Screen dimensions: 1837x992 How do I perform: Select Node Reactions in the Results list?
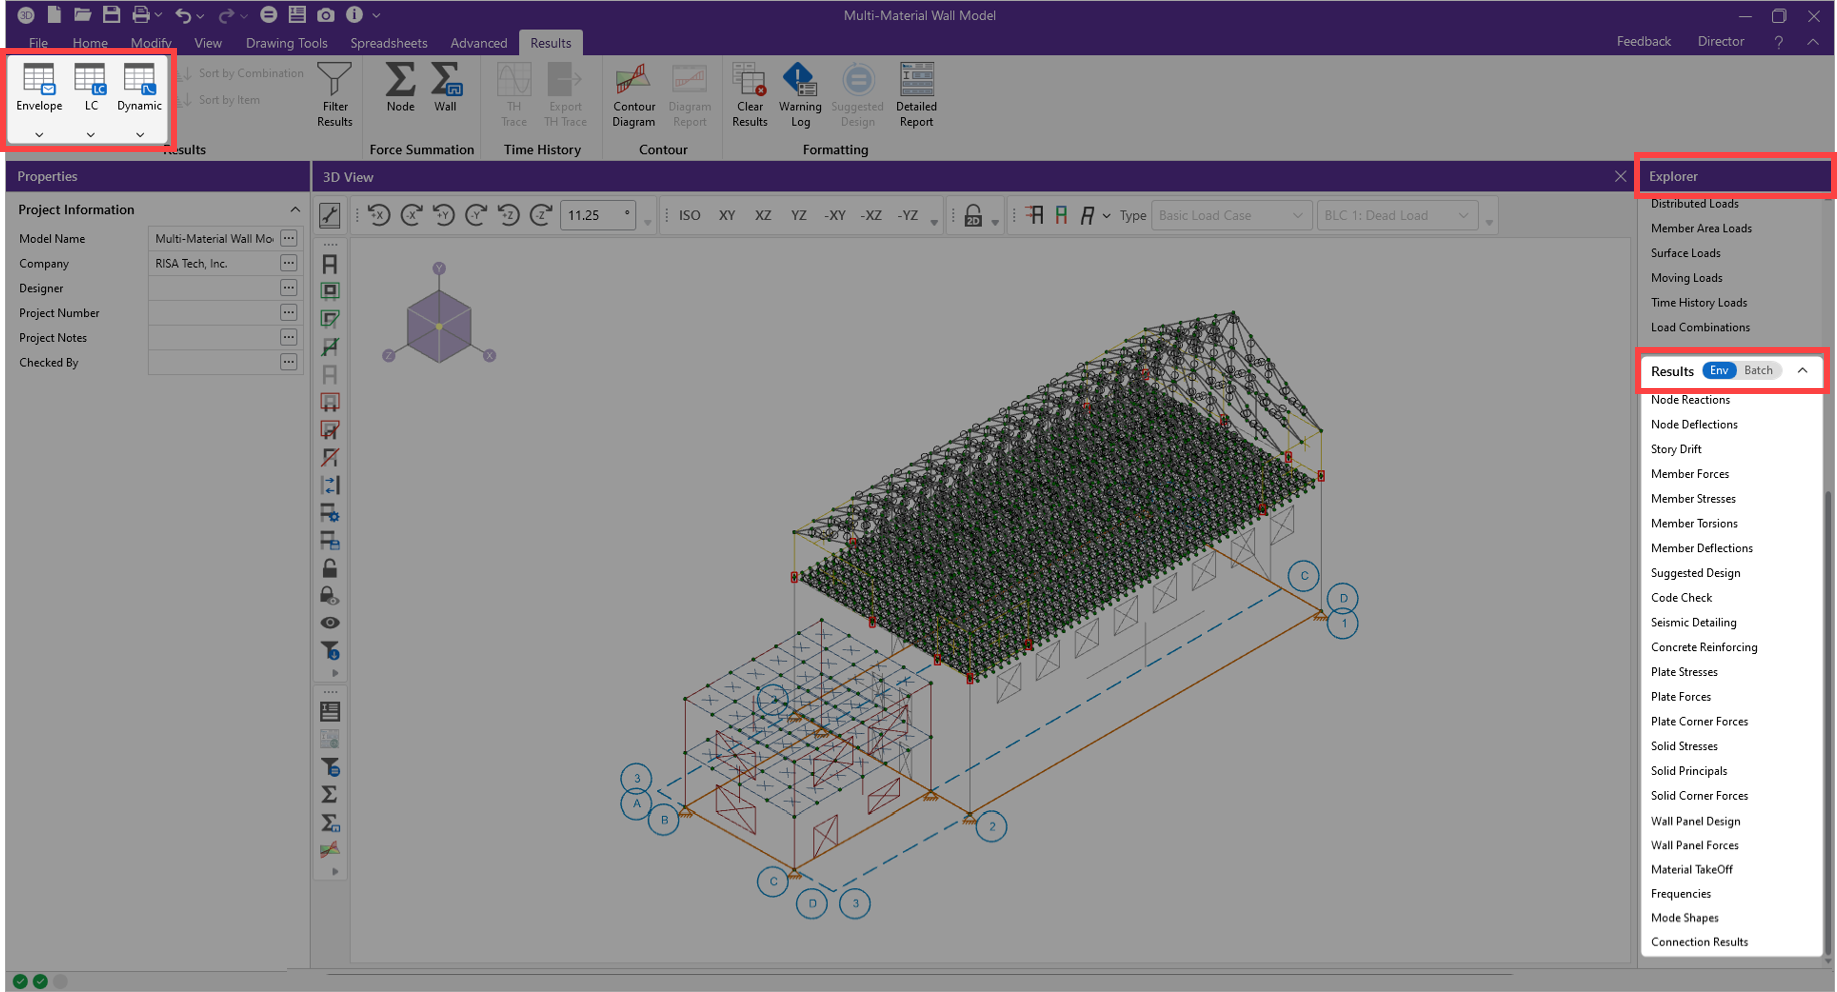[x=1690, y=400]
